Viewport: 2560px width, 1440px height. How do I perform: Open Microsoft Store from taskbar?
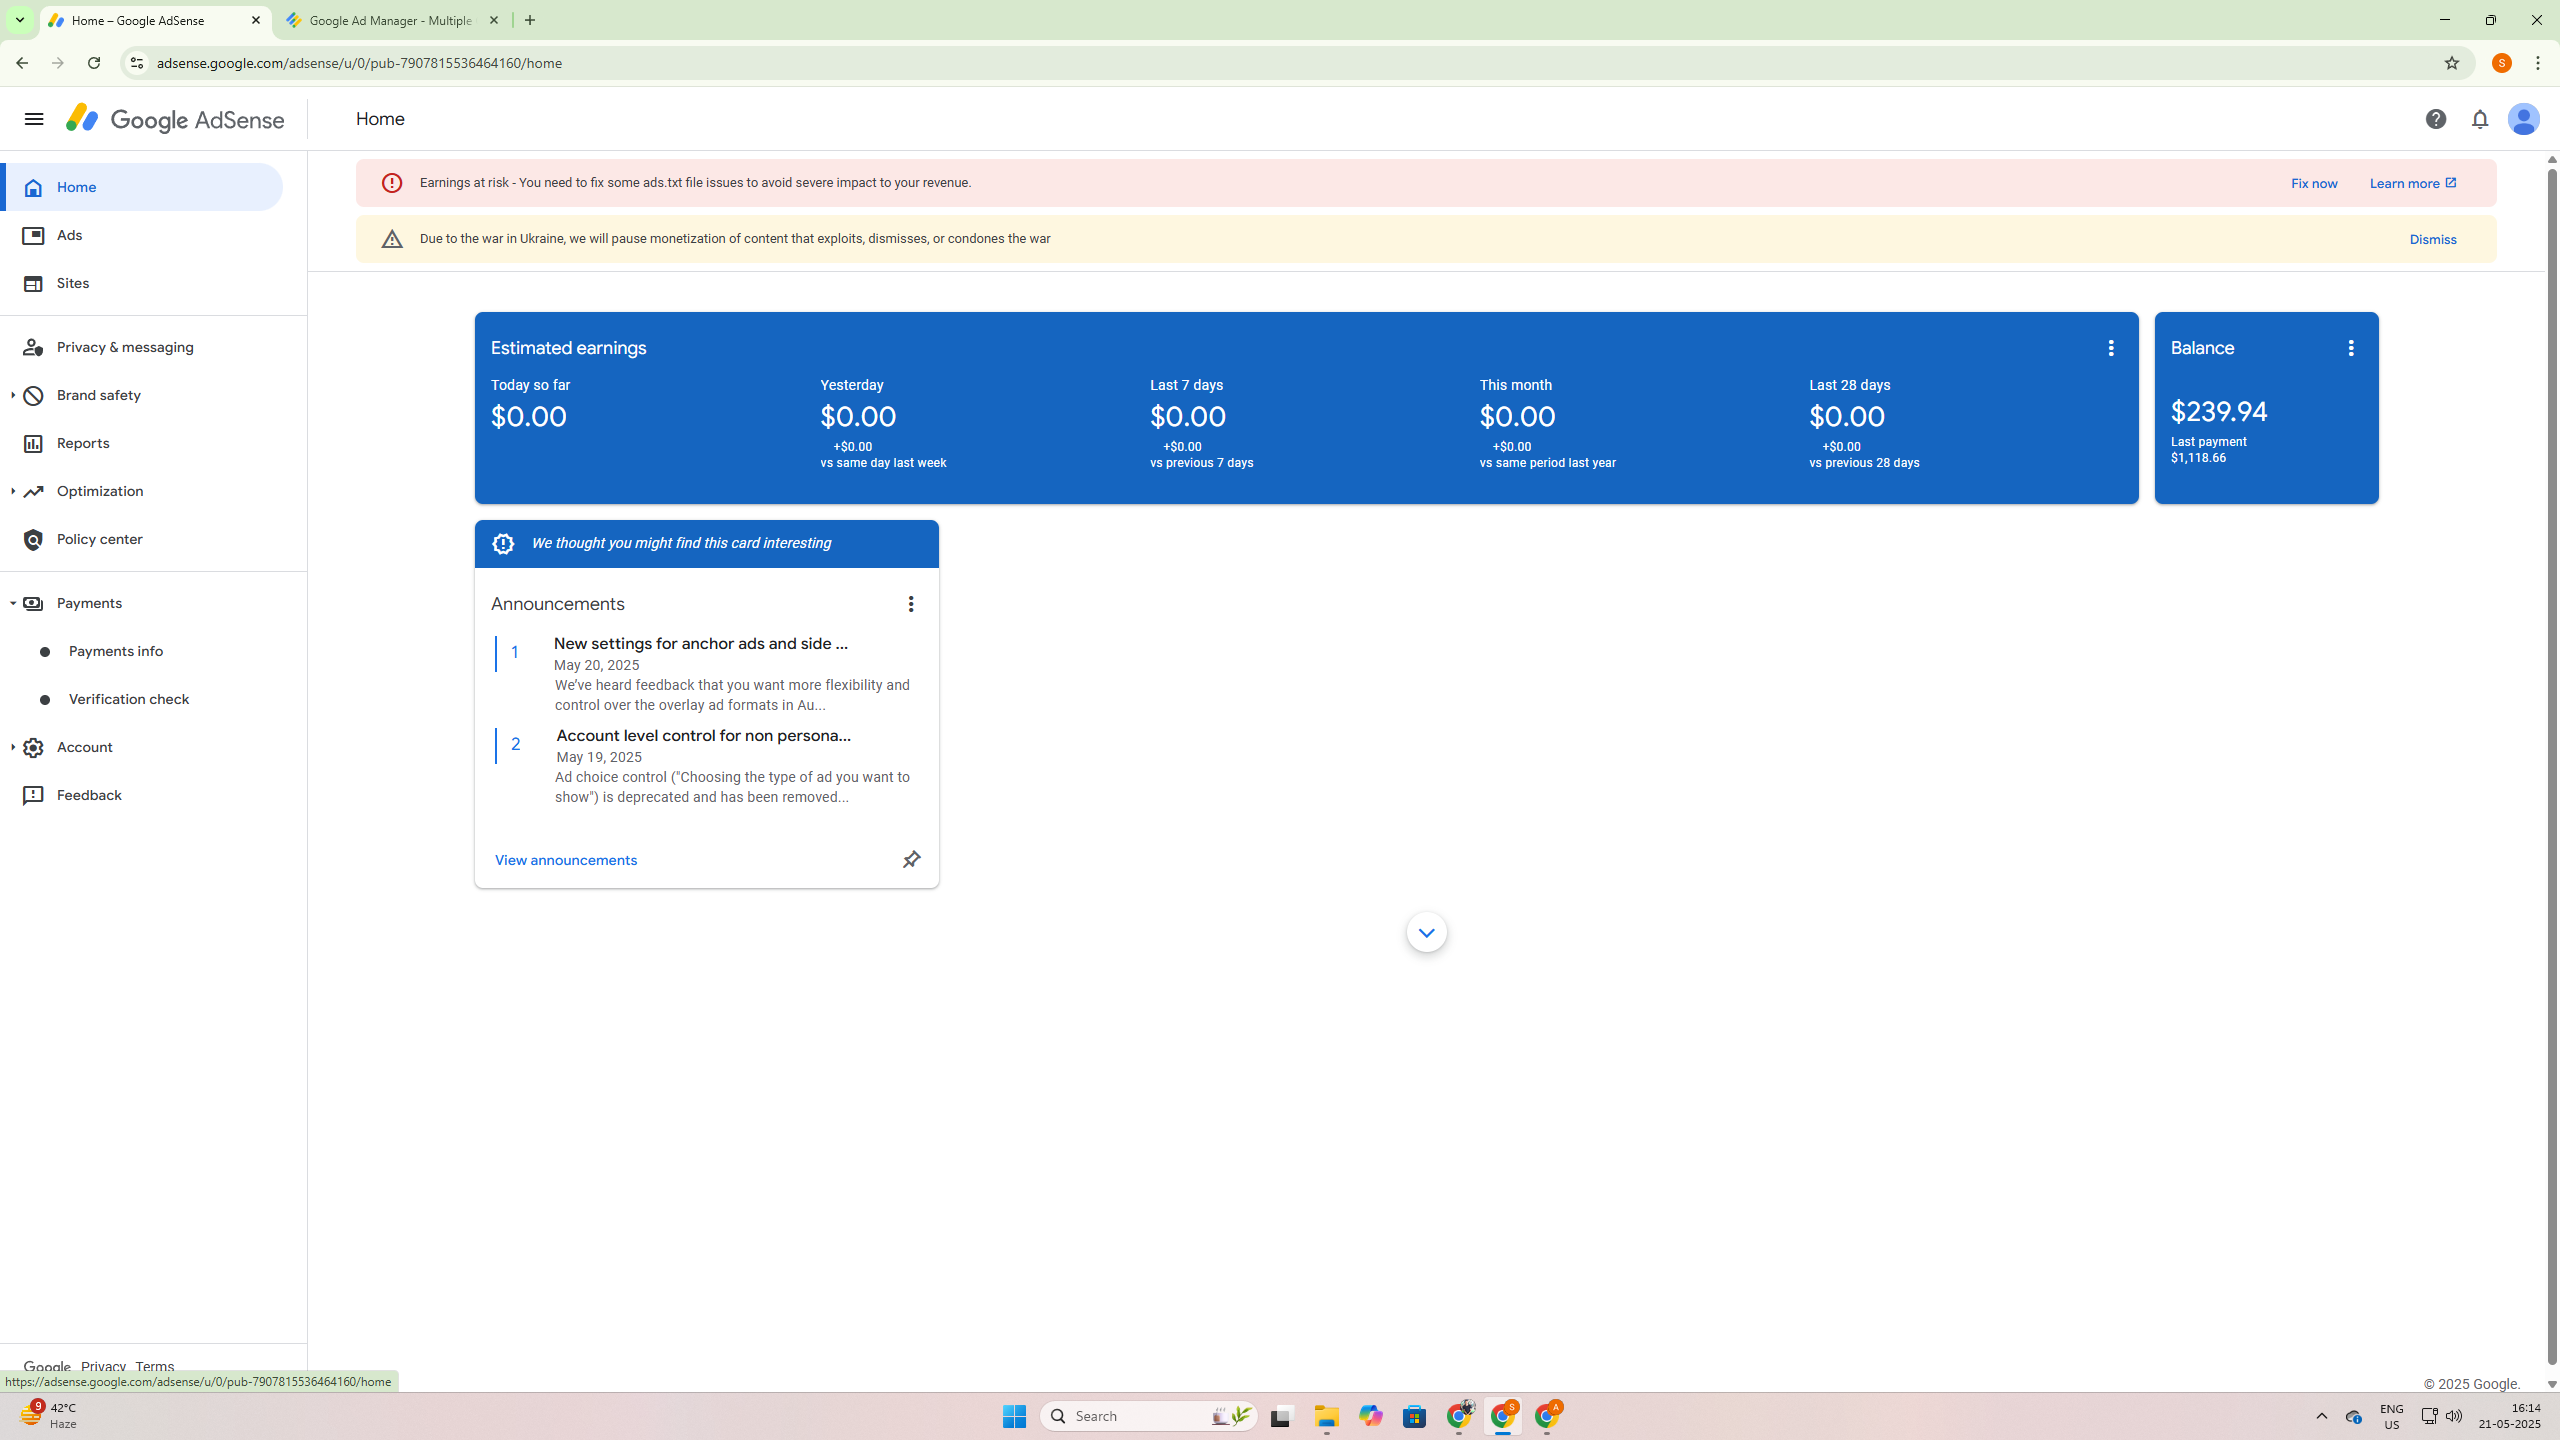coord(1414,1416)
